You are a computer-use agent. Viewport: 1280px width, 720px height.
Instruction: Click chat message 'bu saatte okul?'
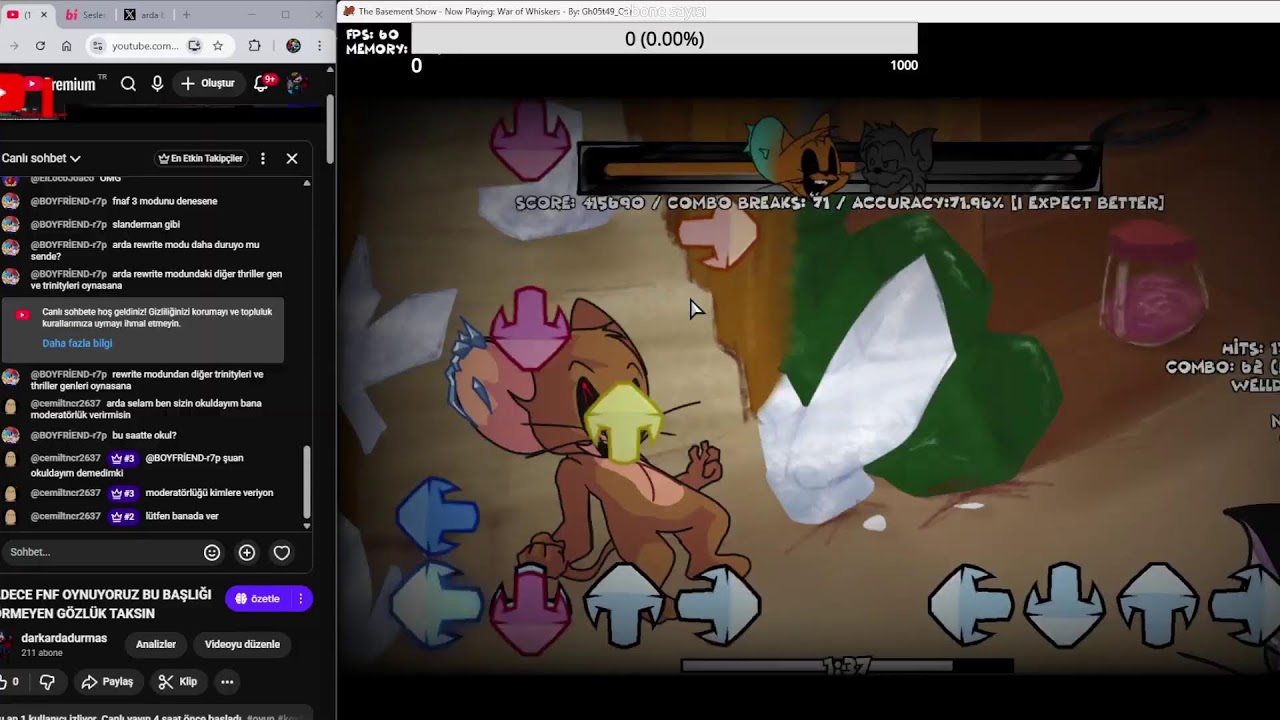[x=144, y=435]
